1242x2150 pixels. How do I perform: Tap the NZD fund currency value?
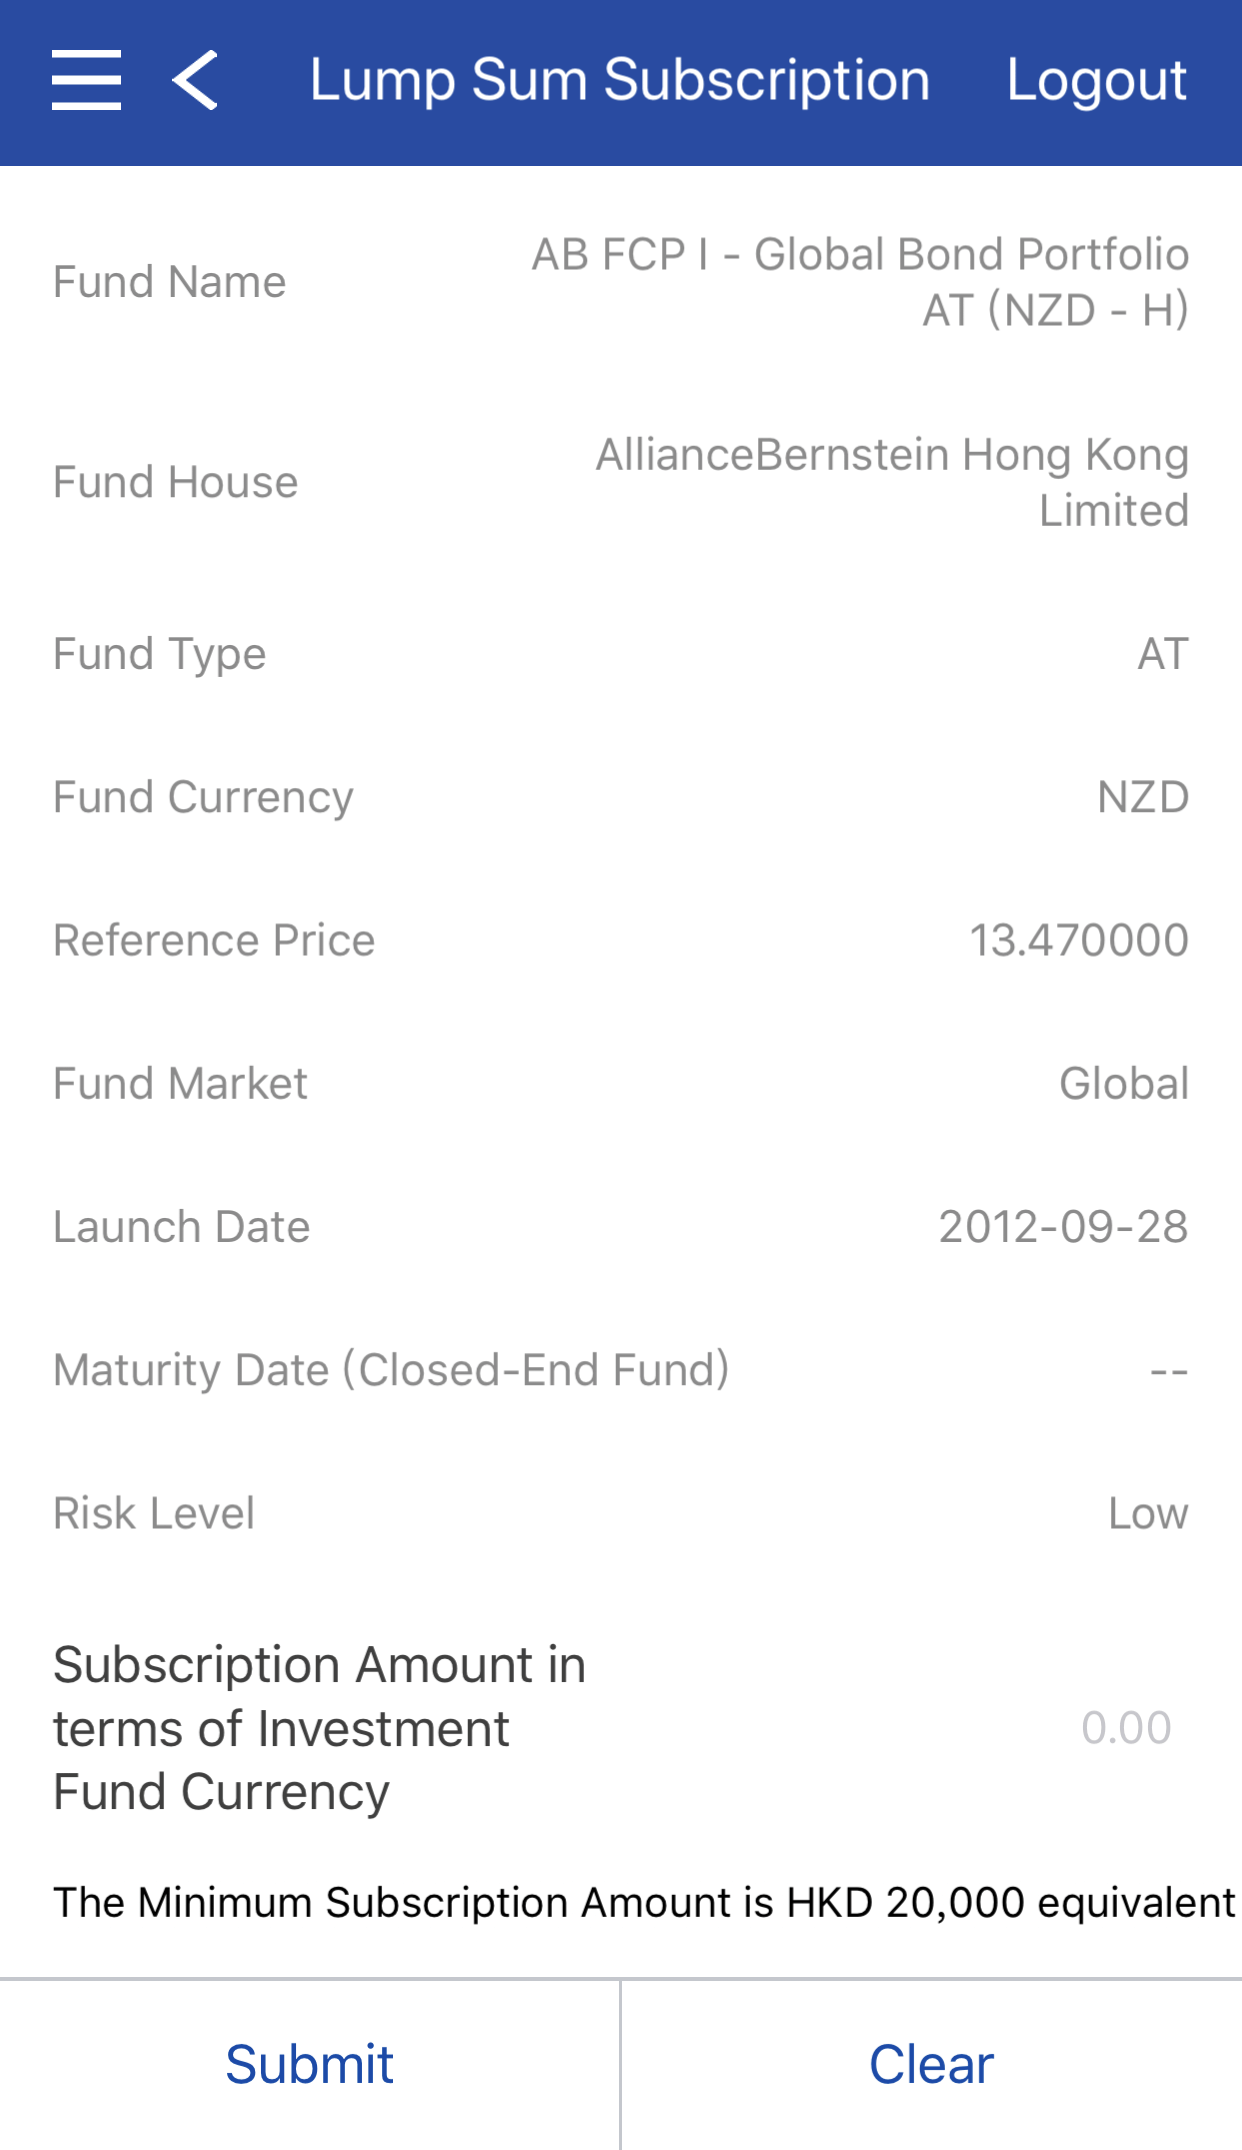[1143, 797]
